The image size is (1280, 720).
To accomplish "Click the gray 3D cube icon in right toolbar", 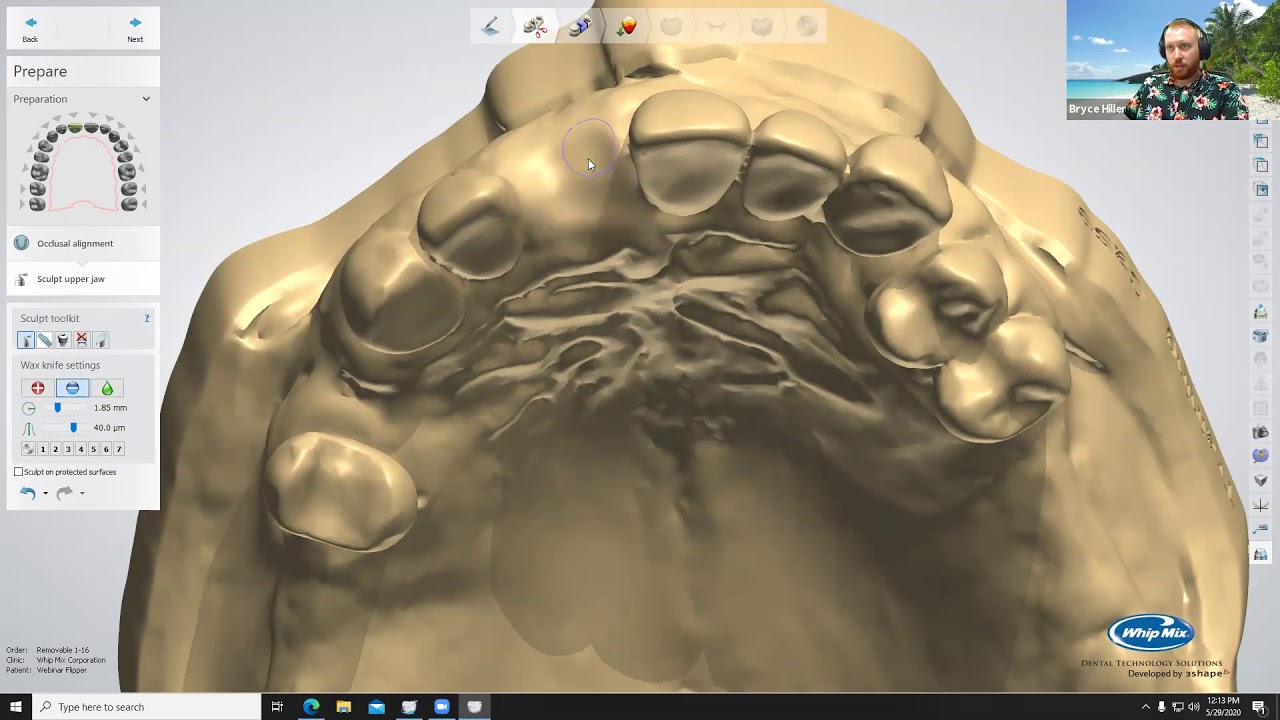I will (1261, 480).
